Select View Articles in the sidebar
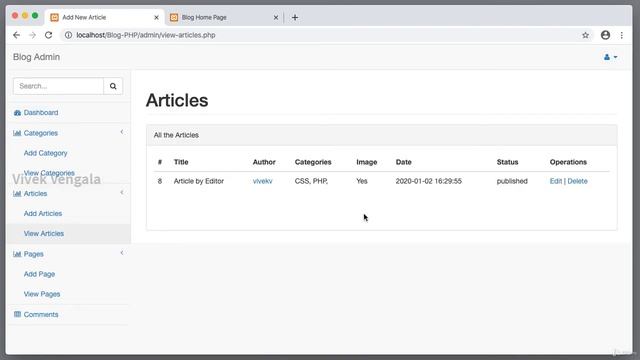 pyautogui.click(x=44, y=233)
